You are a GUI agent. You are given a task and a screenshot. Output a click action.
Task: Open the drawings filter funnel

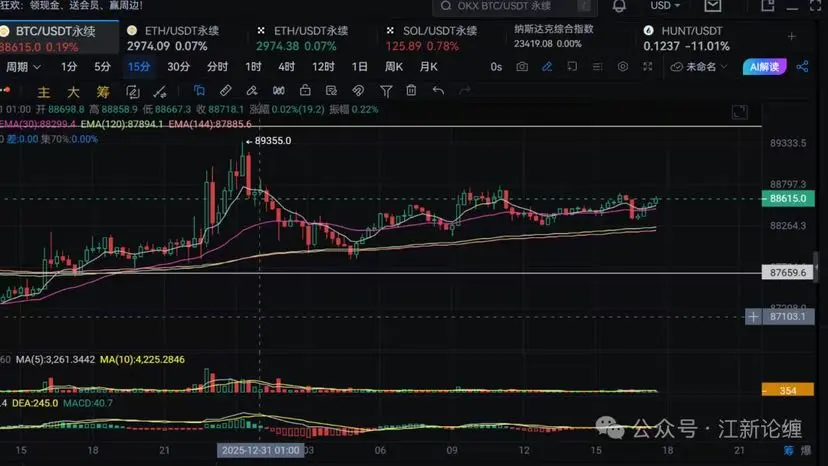pyautogui.click(x=386, y=91)
